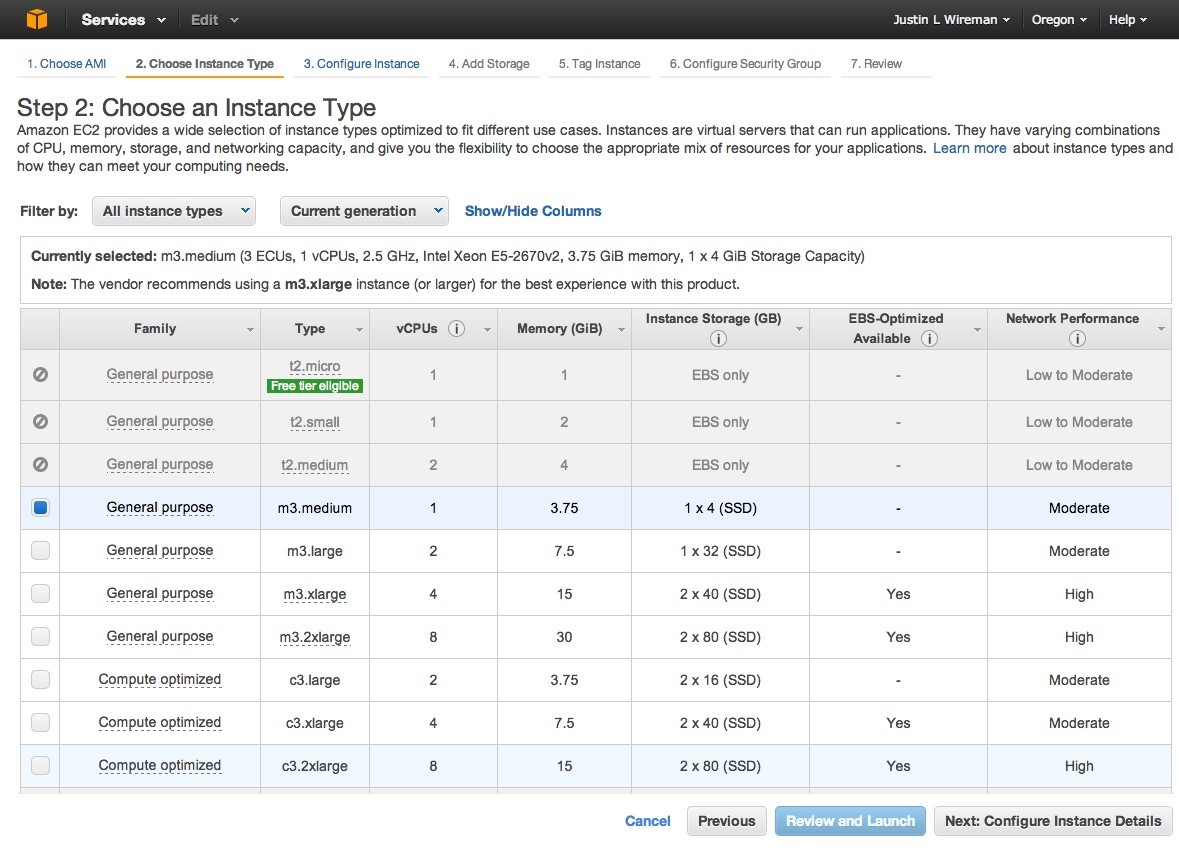This screenshot has height=853, width=1179.
Task: Open the All instance types filter
Action: click(174, 211)
